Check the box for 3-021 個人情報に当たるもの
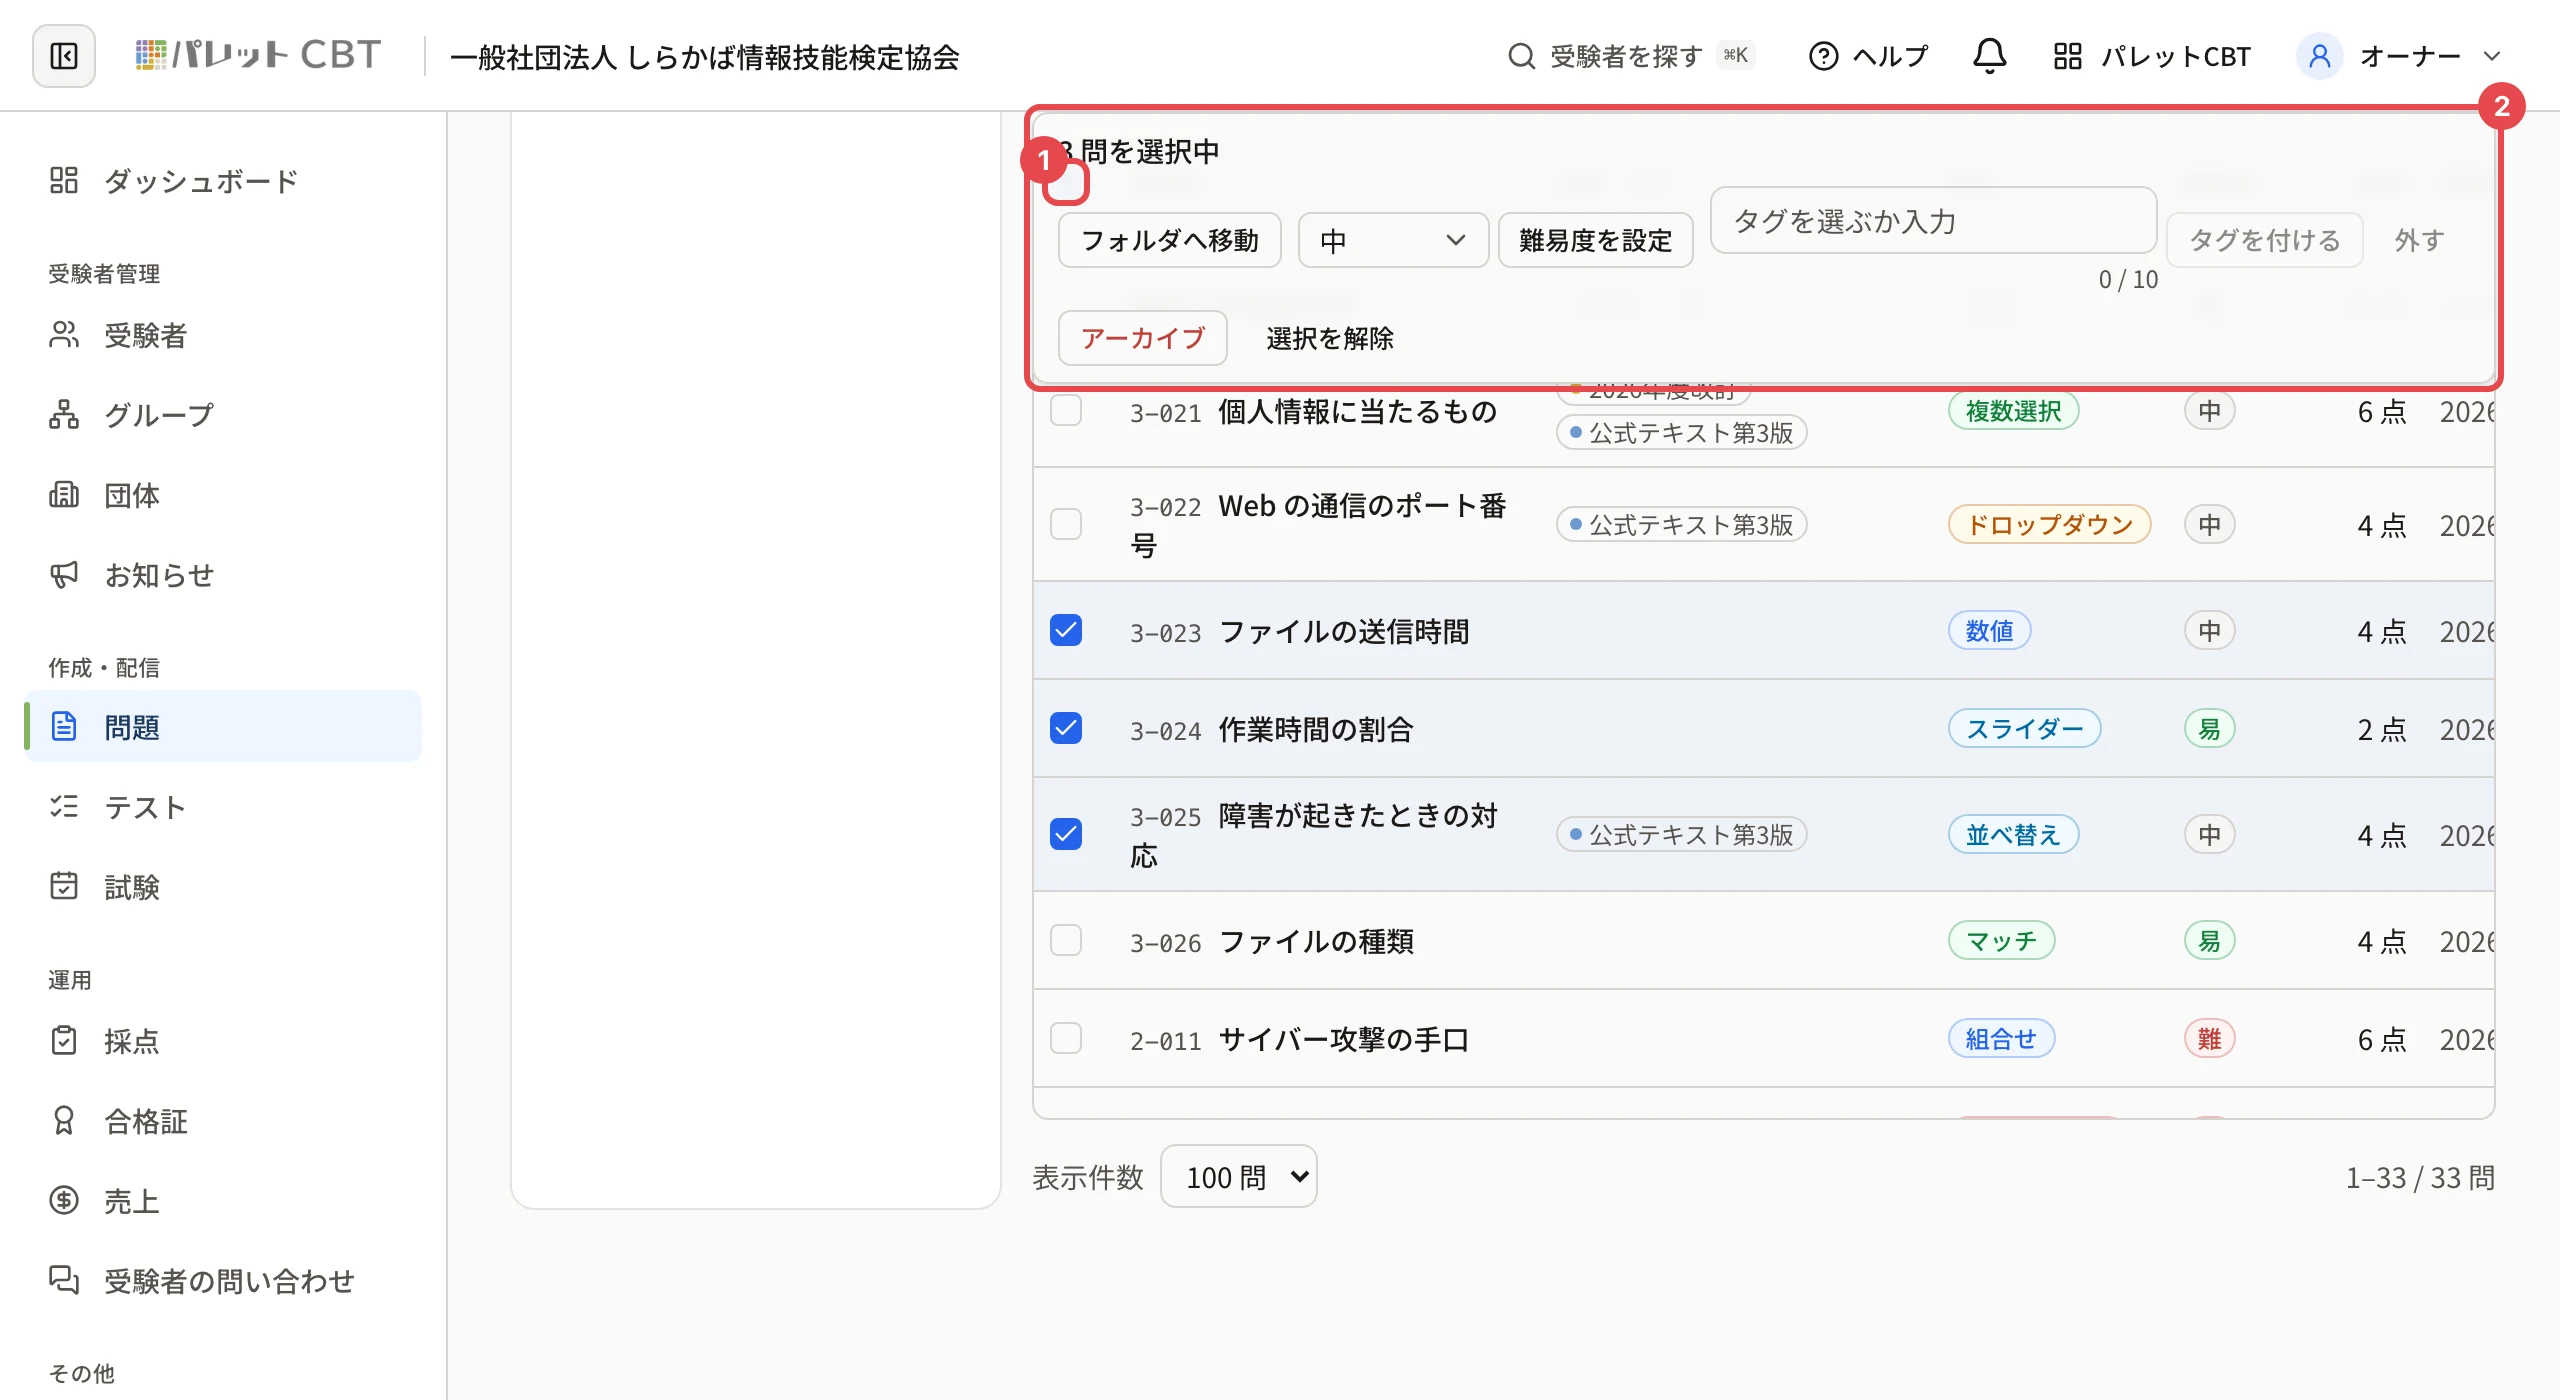Viewport: 2560px width, 1400px height. (1066, 411)
